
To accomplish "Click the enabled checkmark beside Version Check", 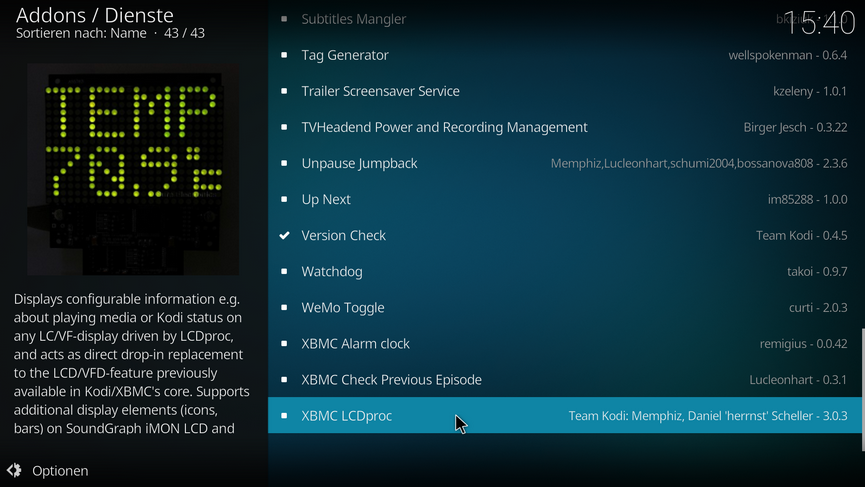I will pos(284,236).
